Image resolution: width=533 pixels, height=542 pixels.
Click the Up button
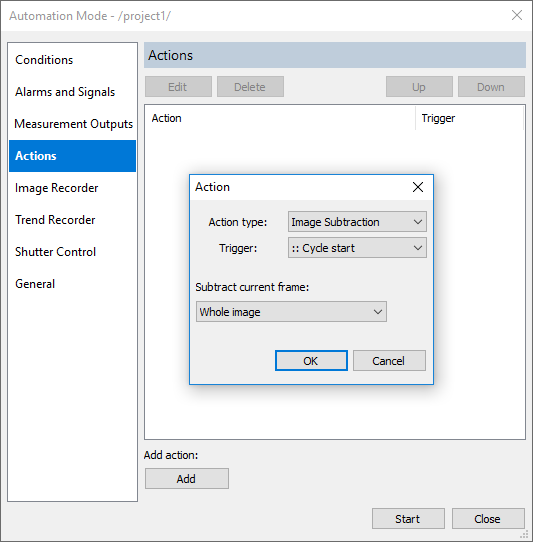[x=419, y=87]
